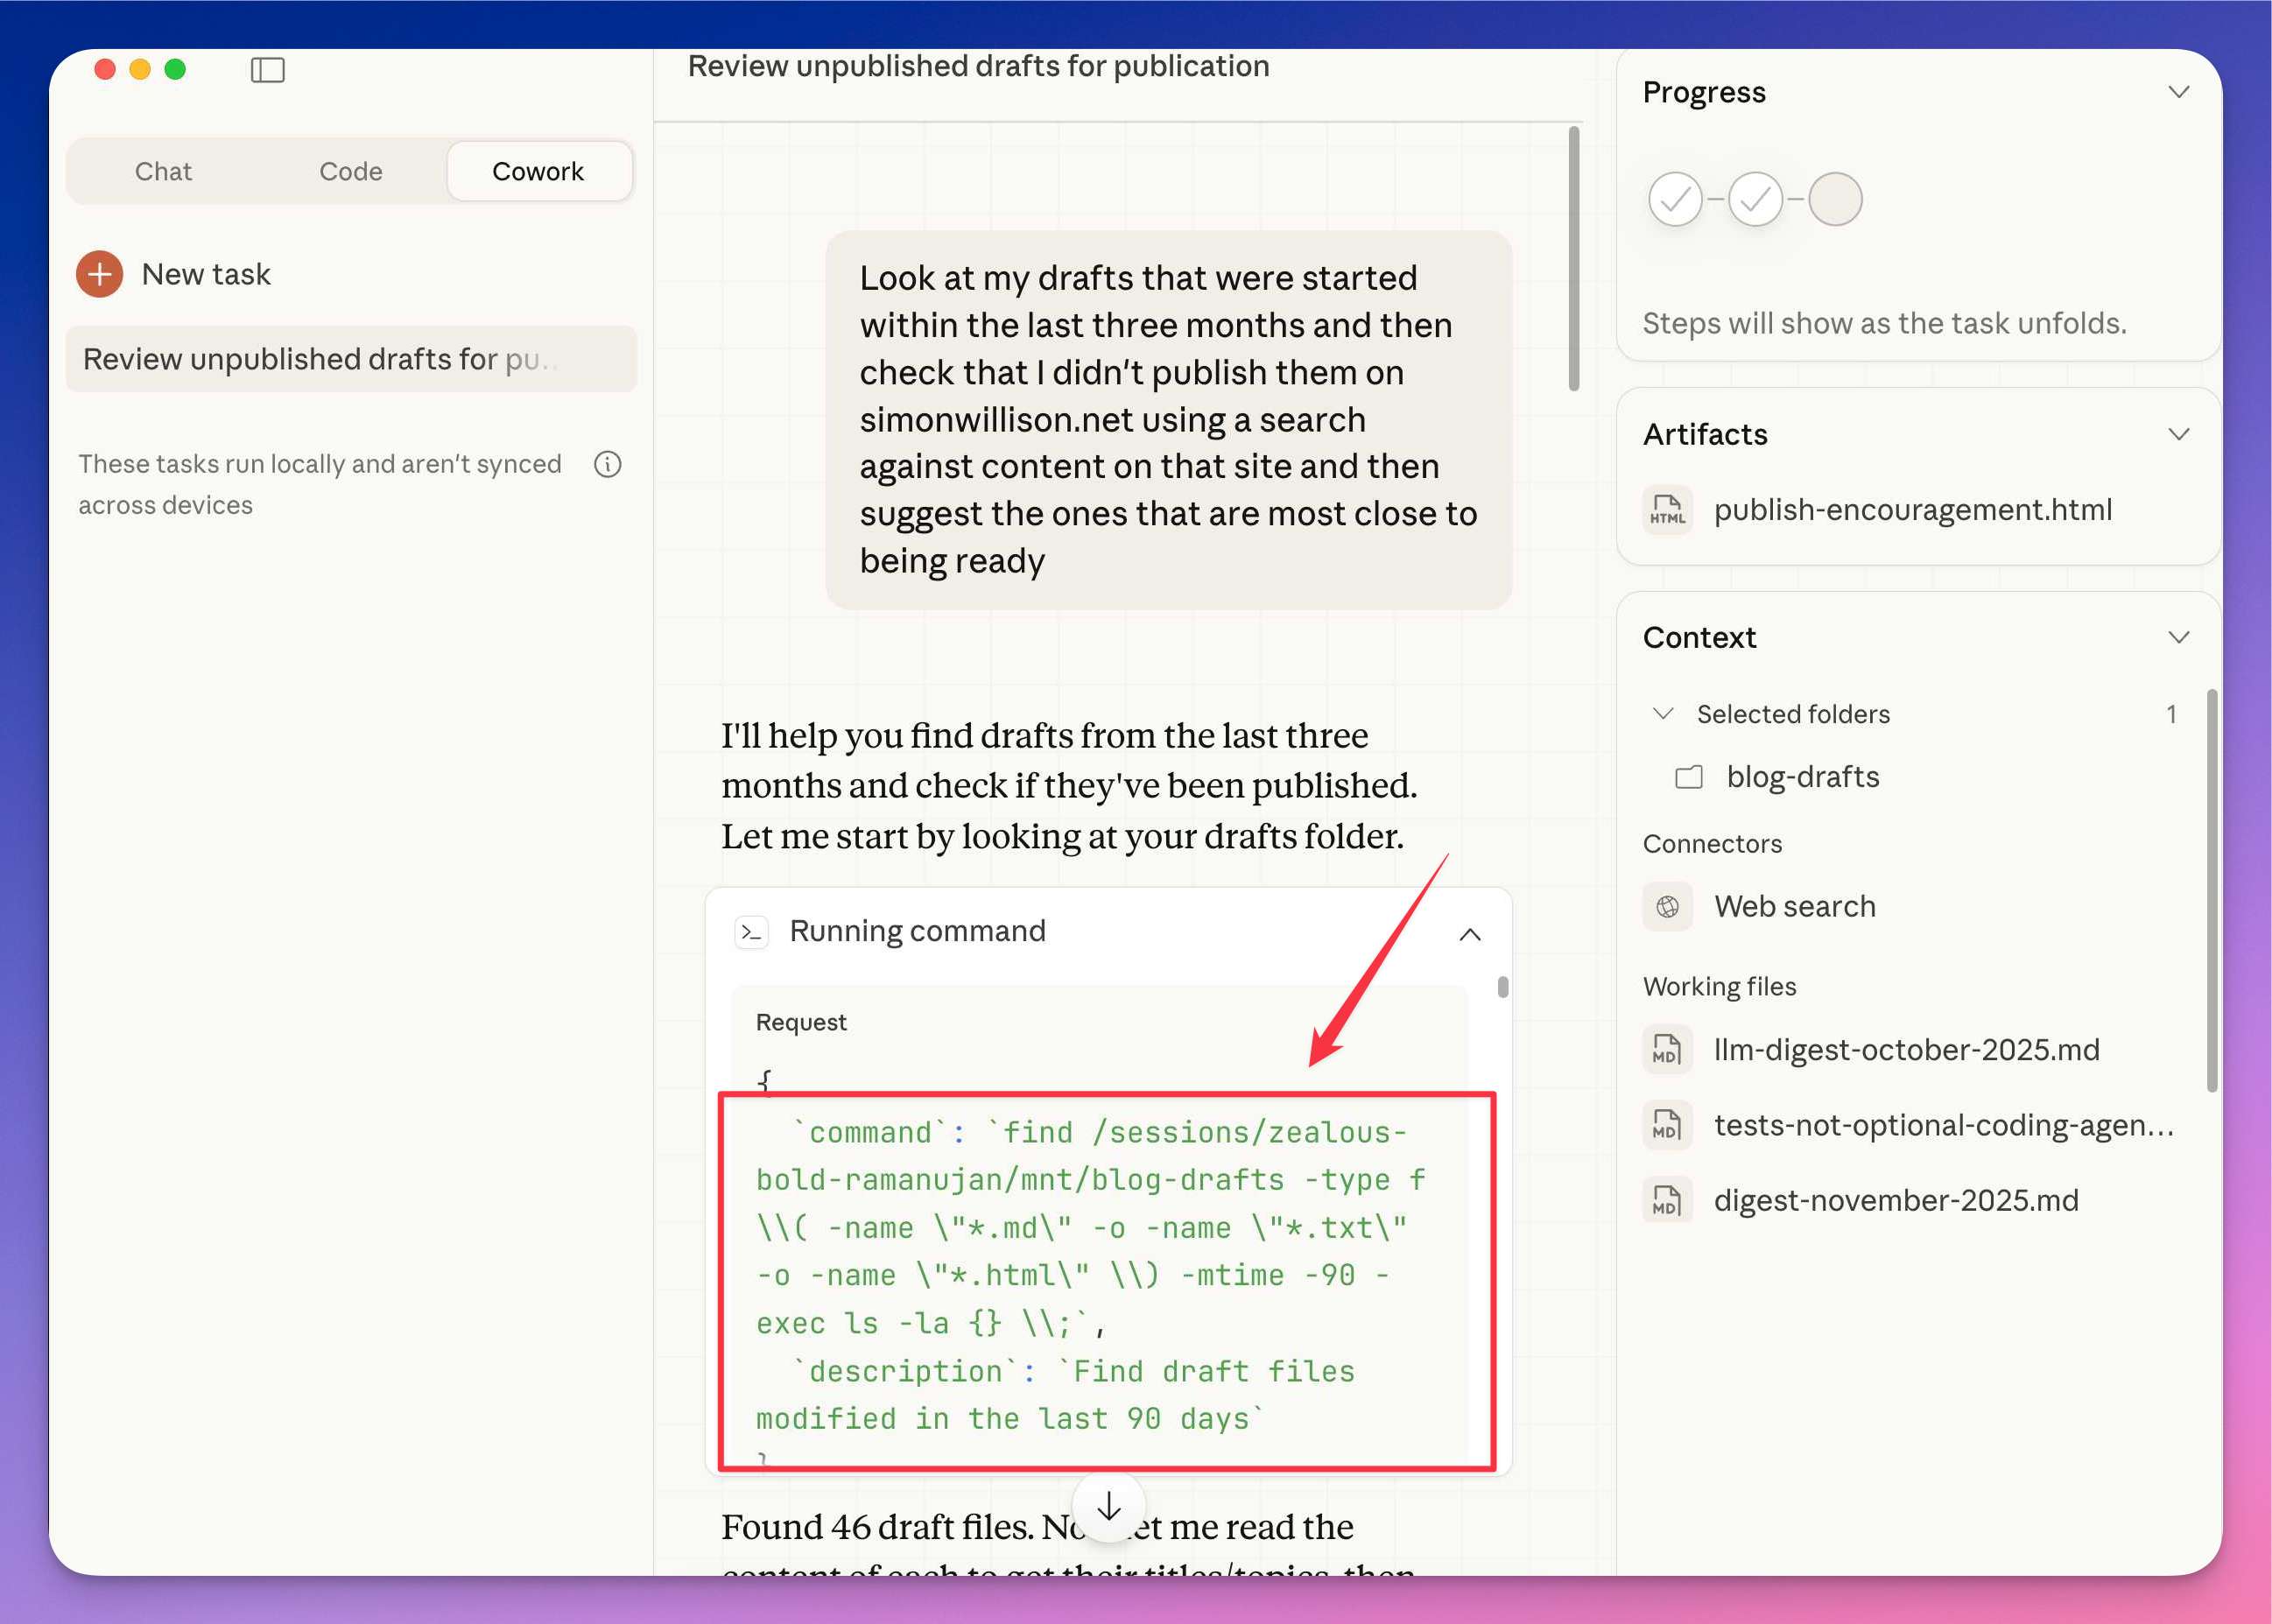Viewport: 2272px width, 1624px height.
Task: Collapse the Progress panel chevron
Action: (2178, 92)
